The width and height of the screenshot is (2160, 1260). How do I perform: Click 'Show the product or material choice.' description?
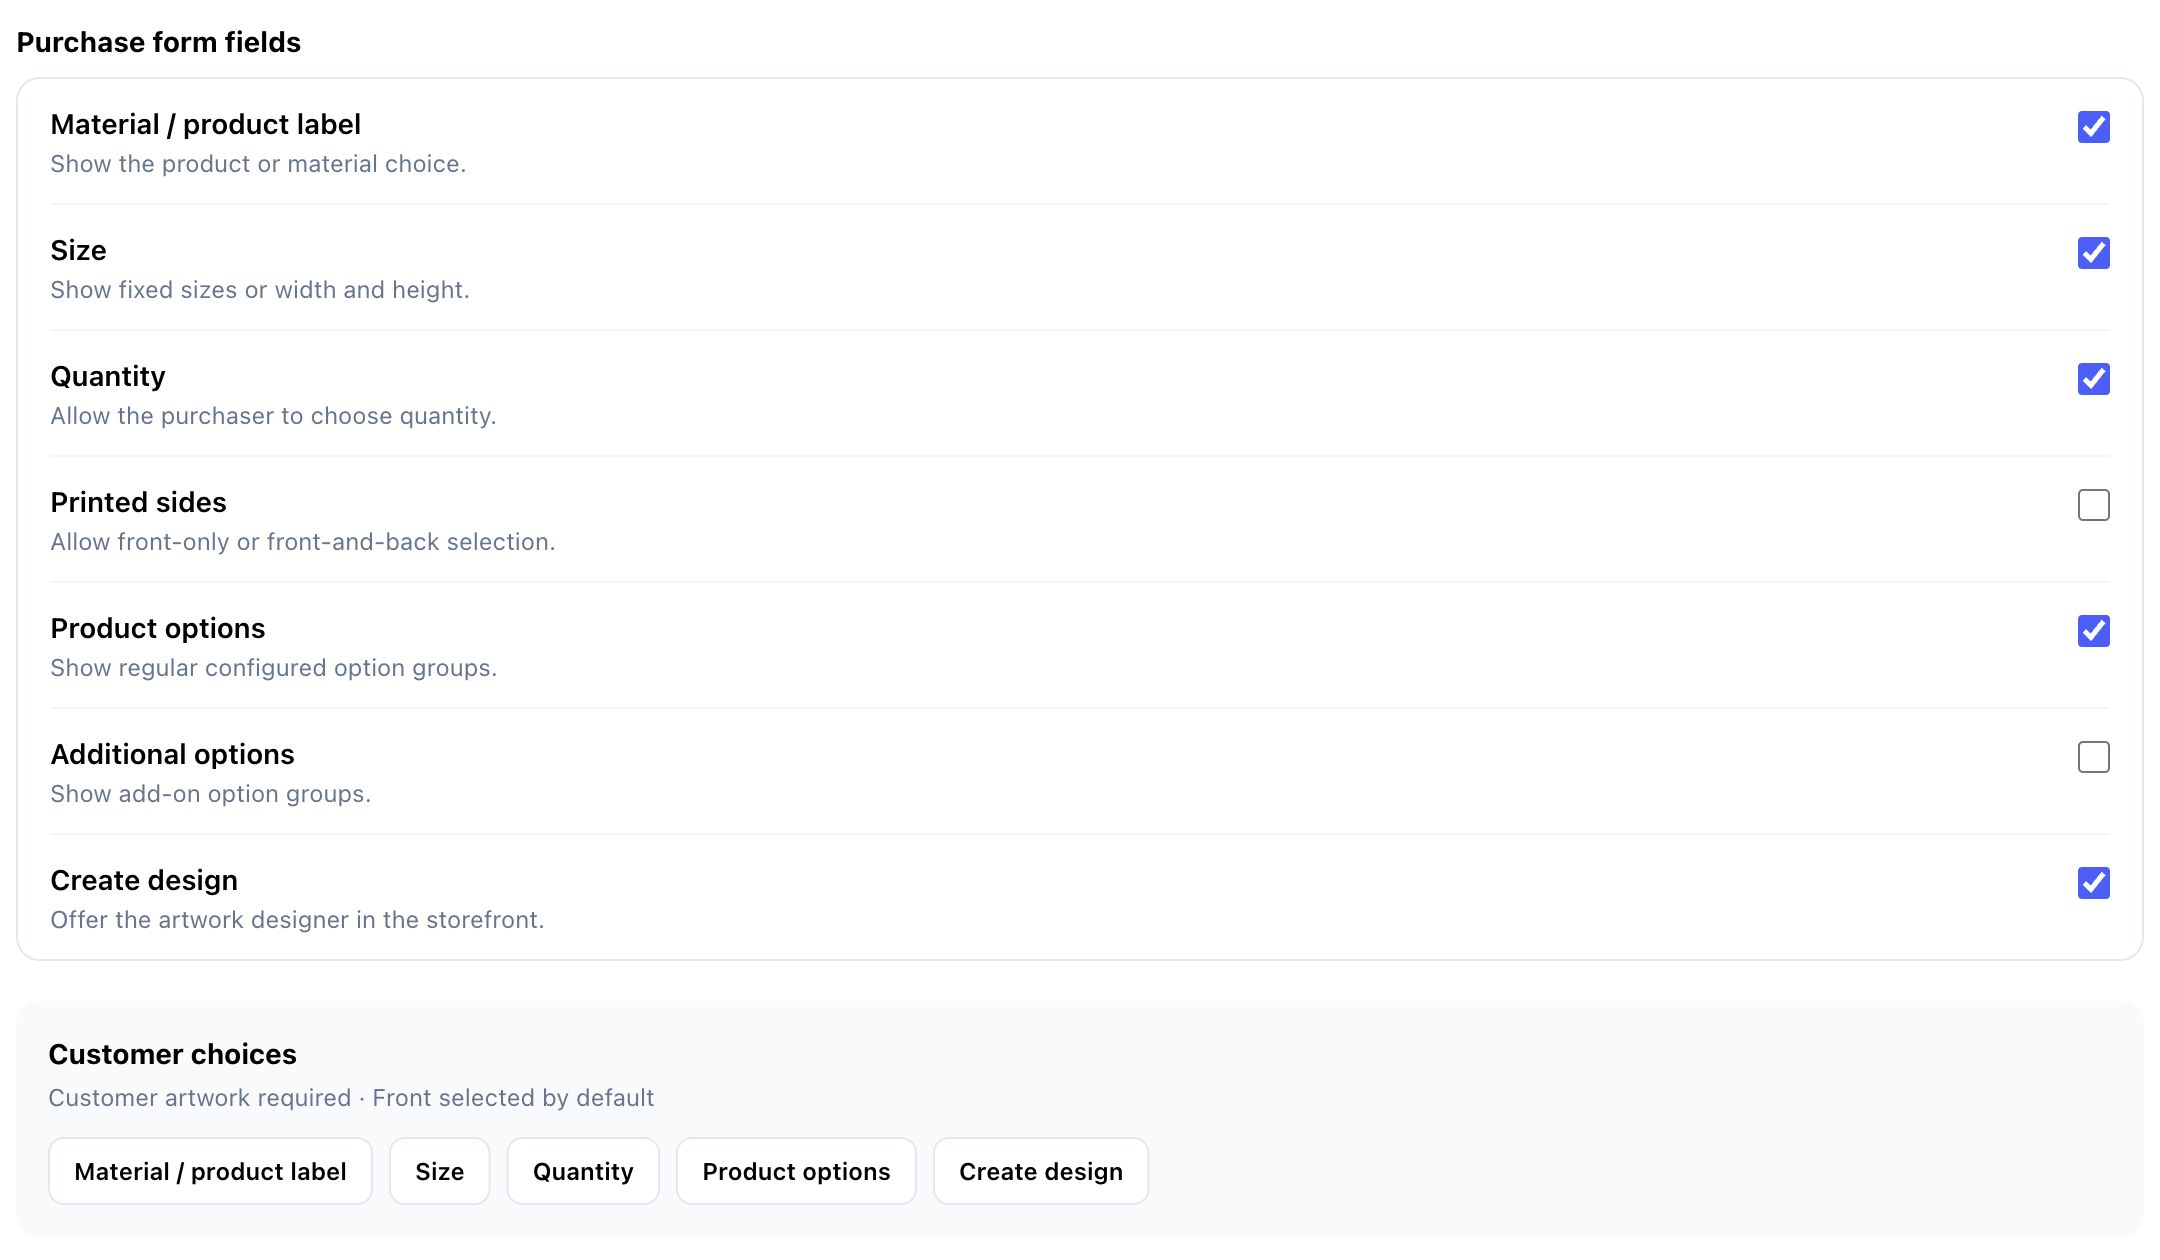pyautogui.click(x=258, y=164)
